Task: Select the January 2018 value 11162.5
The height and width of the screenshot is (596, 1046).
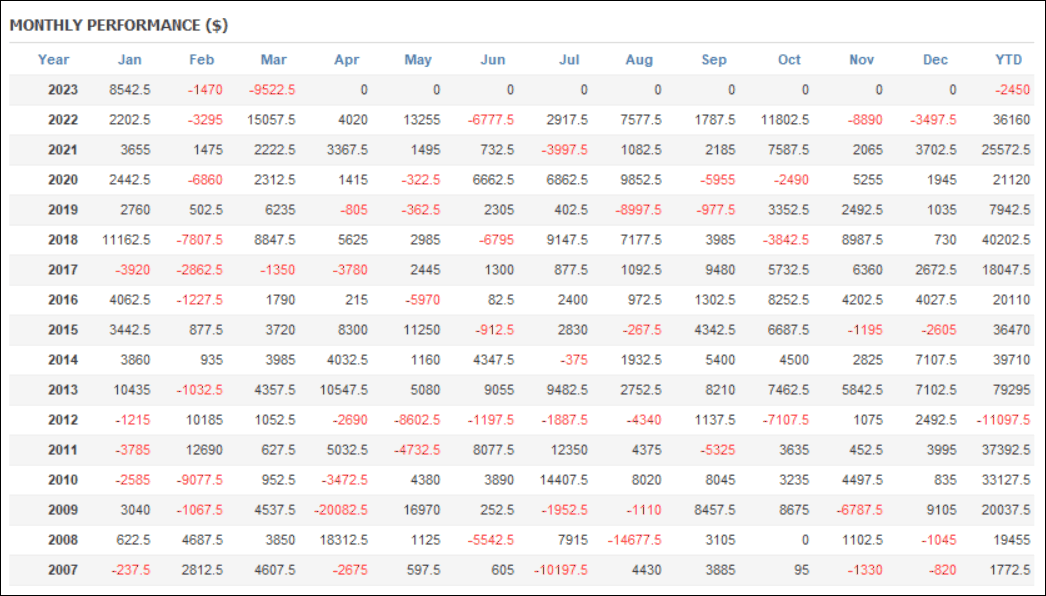Action: [126, 240]
